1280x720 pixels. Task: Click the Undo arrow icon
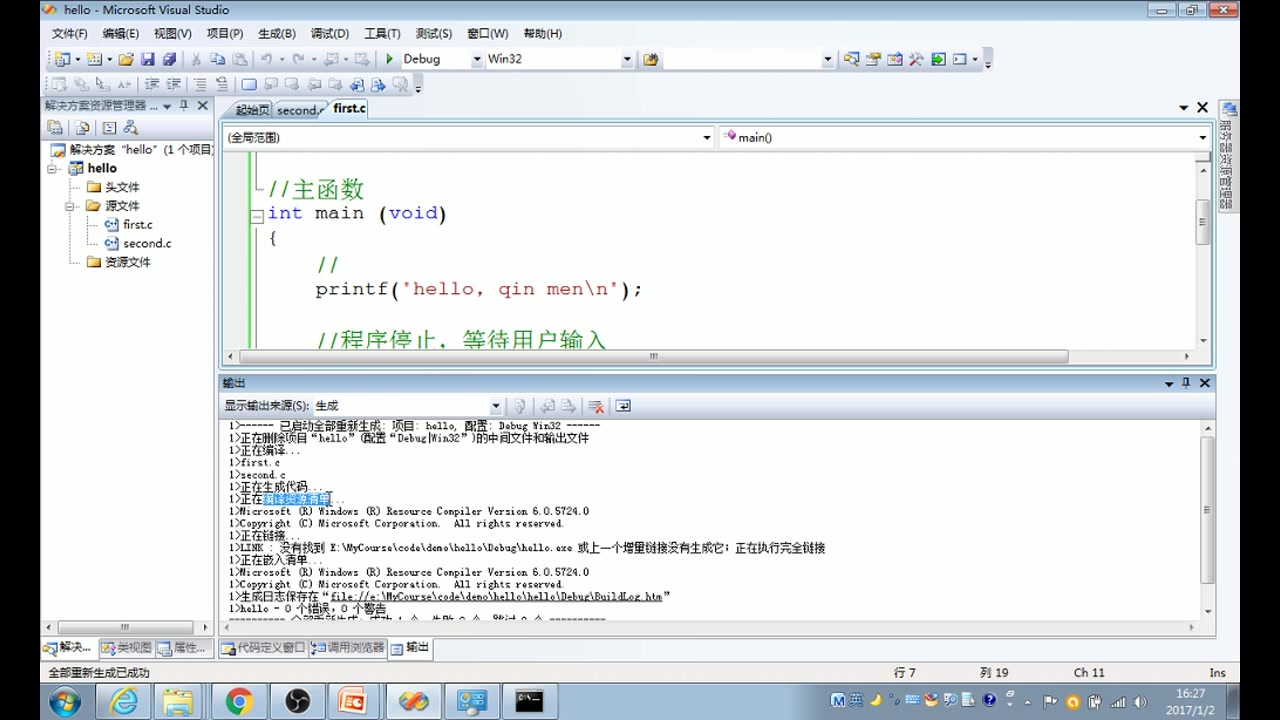point(267,59)
